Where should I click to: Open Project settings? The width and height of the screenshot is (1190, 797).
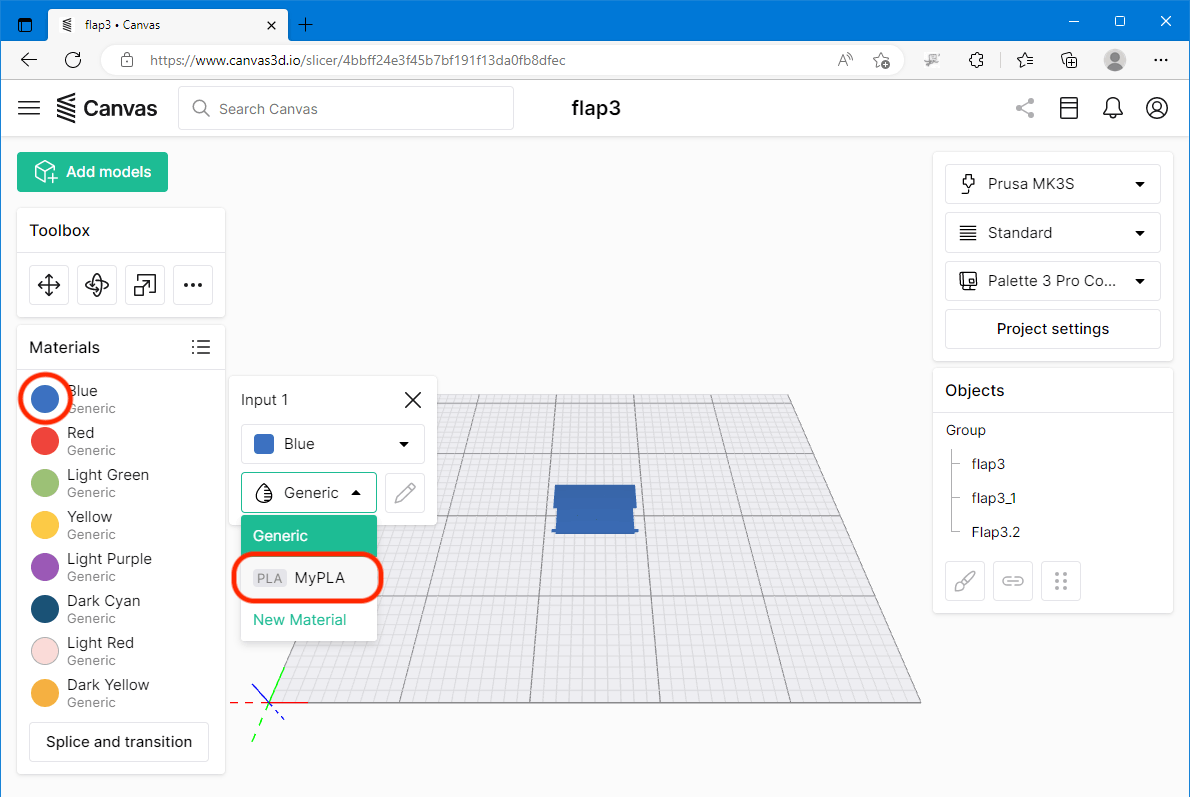click(x=1053, y=329)
